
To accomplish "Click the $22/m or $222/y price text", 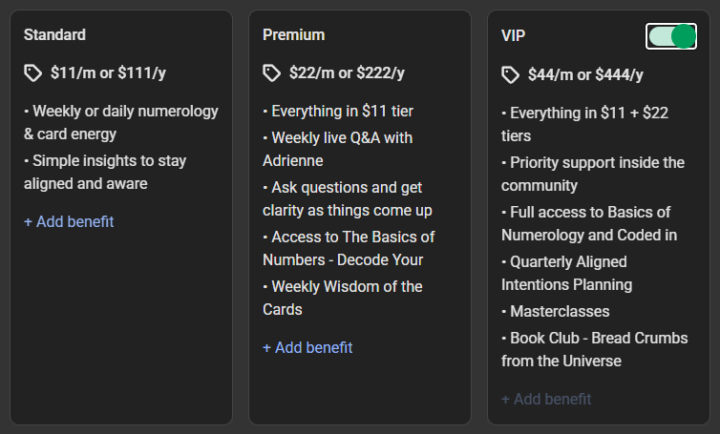I will [x=347, y=73].
